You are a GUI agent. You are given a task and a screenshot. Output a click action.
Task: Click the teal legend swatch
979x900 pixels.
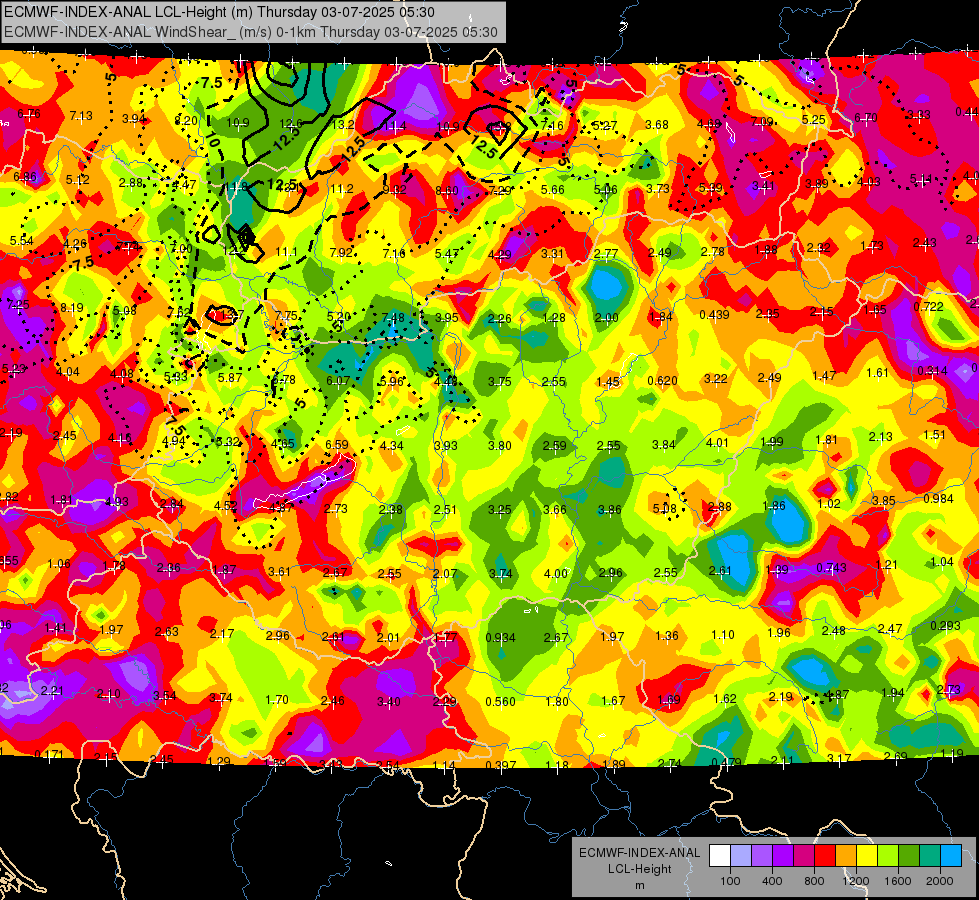click(930, 856)
